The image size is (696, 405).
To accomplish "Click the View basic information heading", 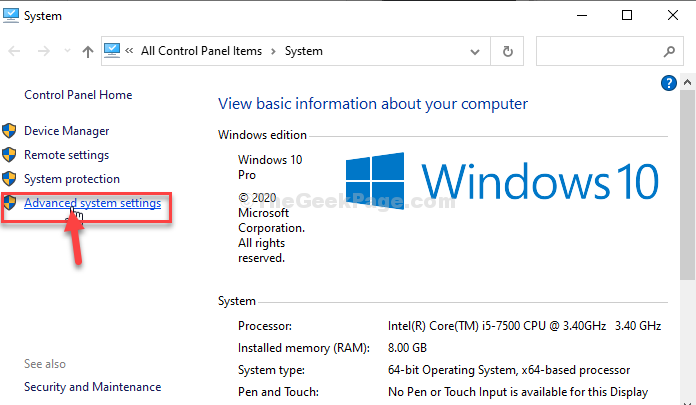I will [x=373, y=104].
